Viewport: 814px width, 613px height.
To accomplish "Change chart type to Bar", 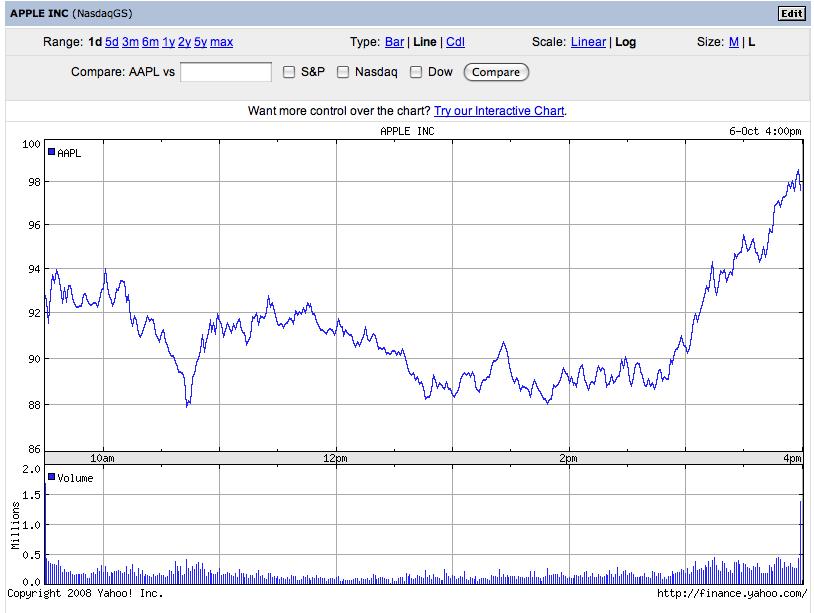I will 395,42.
